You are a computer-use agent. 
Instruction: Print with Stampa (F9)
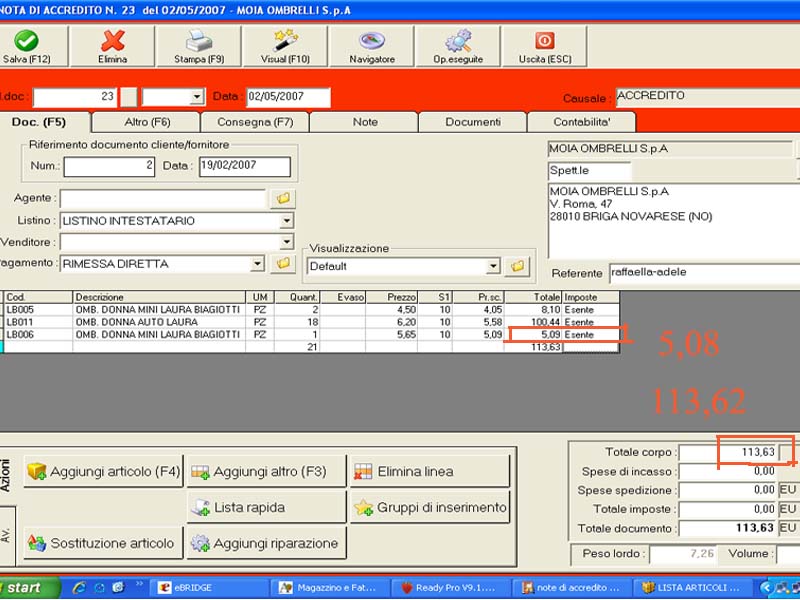[x=199, y=46]
